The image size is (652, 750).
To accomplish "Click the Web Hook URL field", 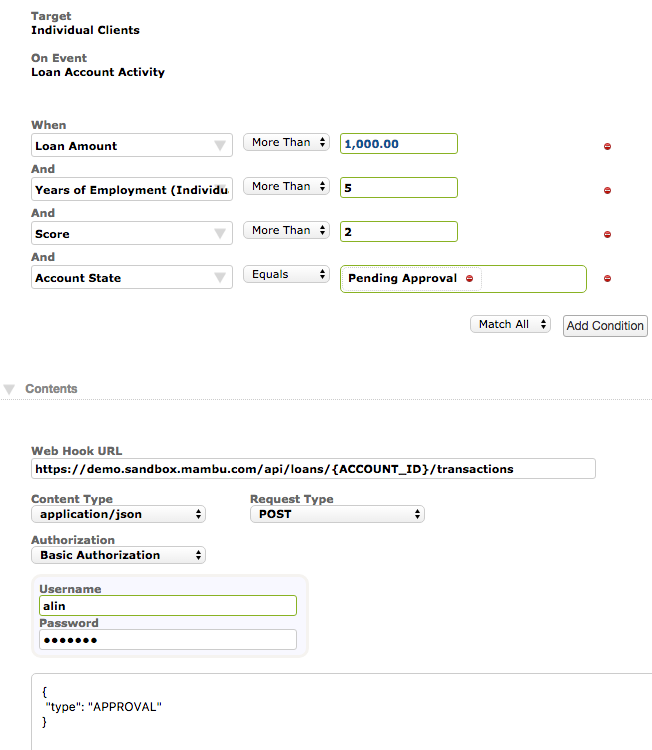I will click(313, 468).
